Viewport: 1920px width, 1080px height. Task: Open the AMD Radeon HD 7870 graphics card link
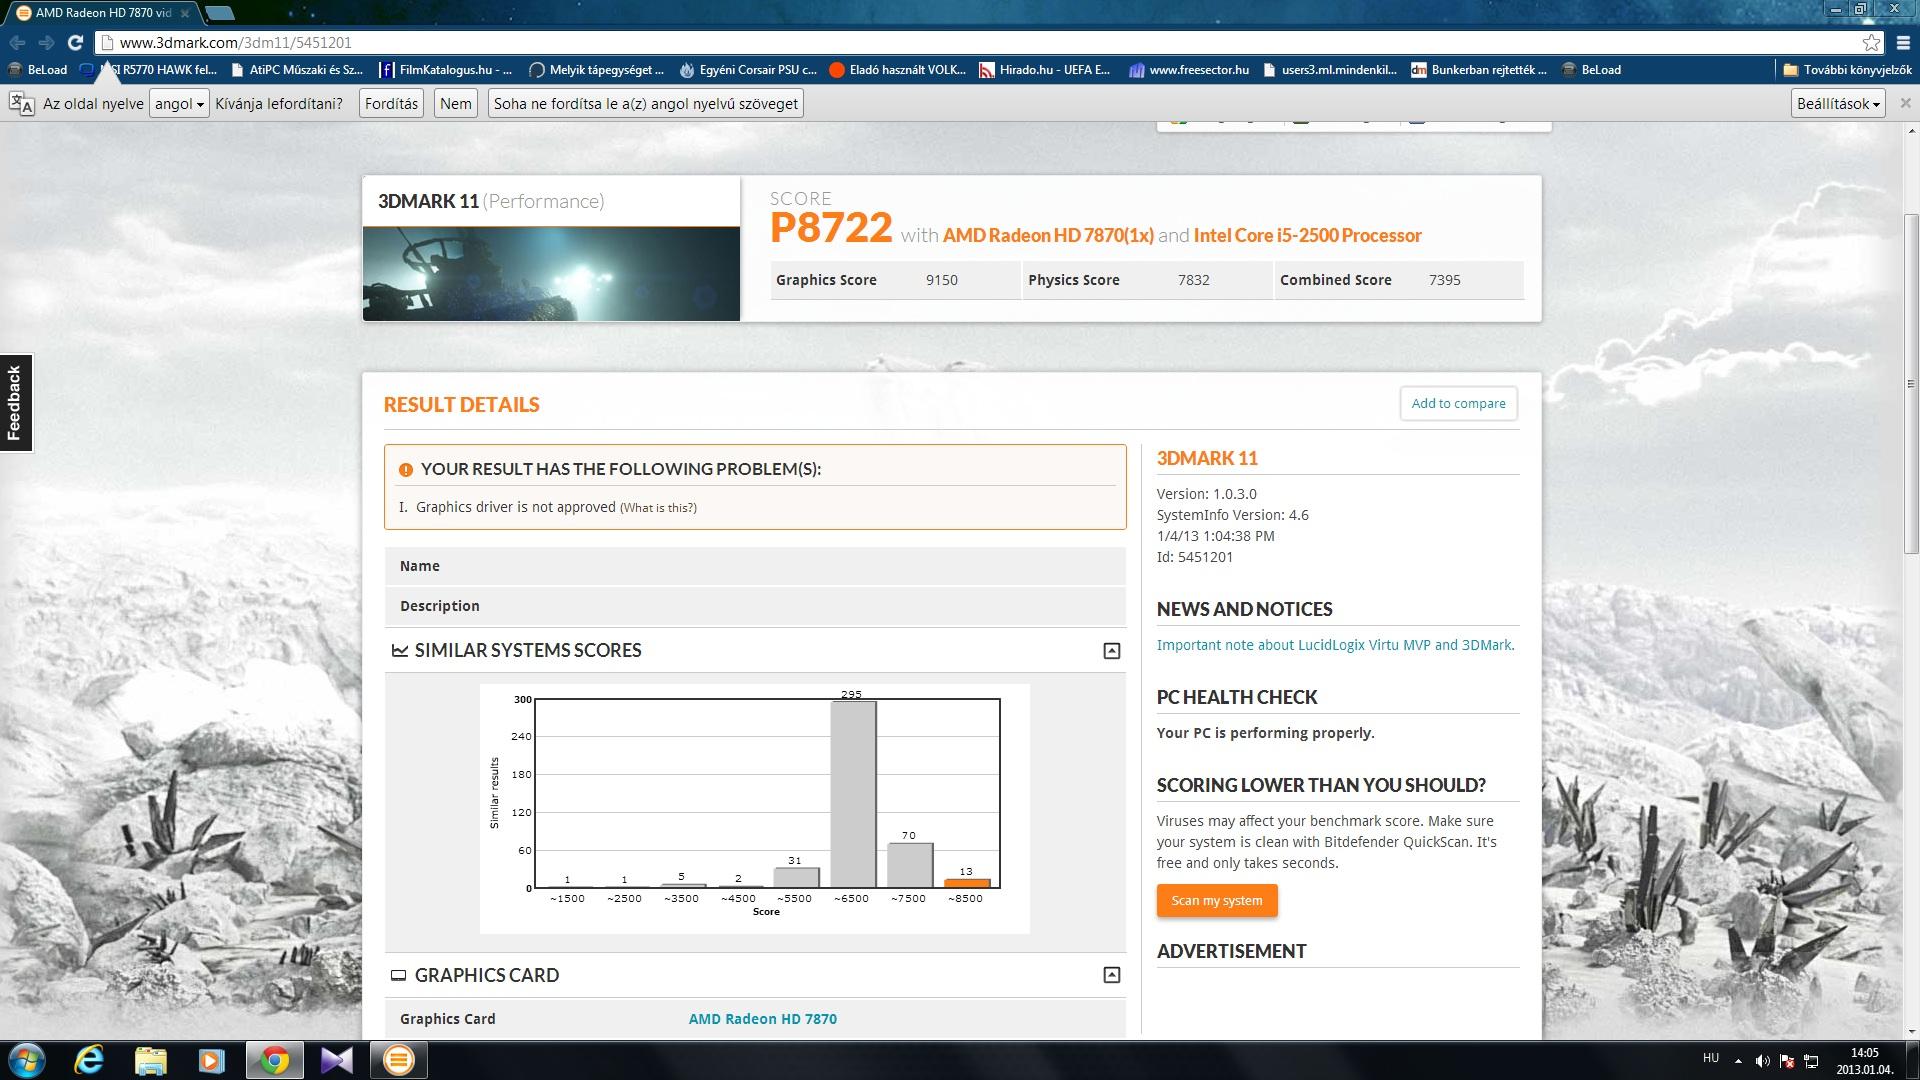(x=762, y=1019)
